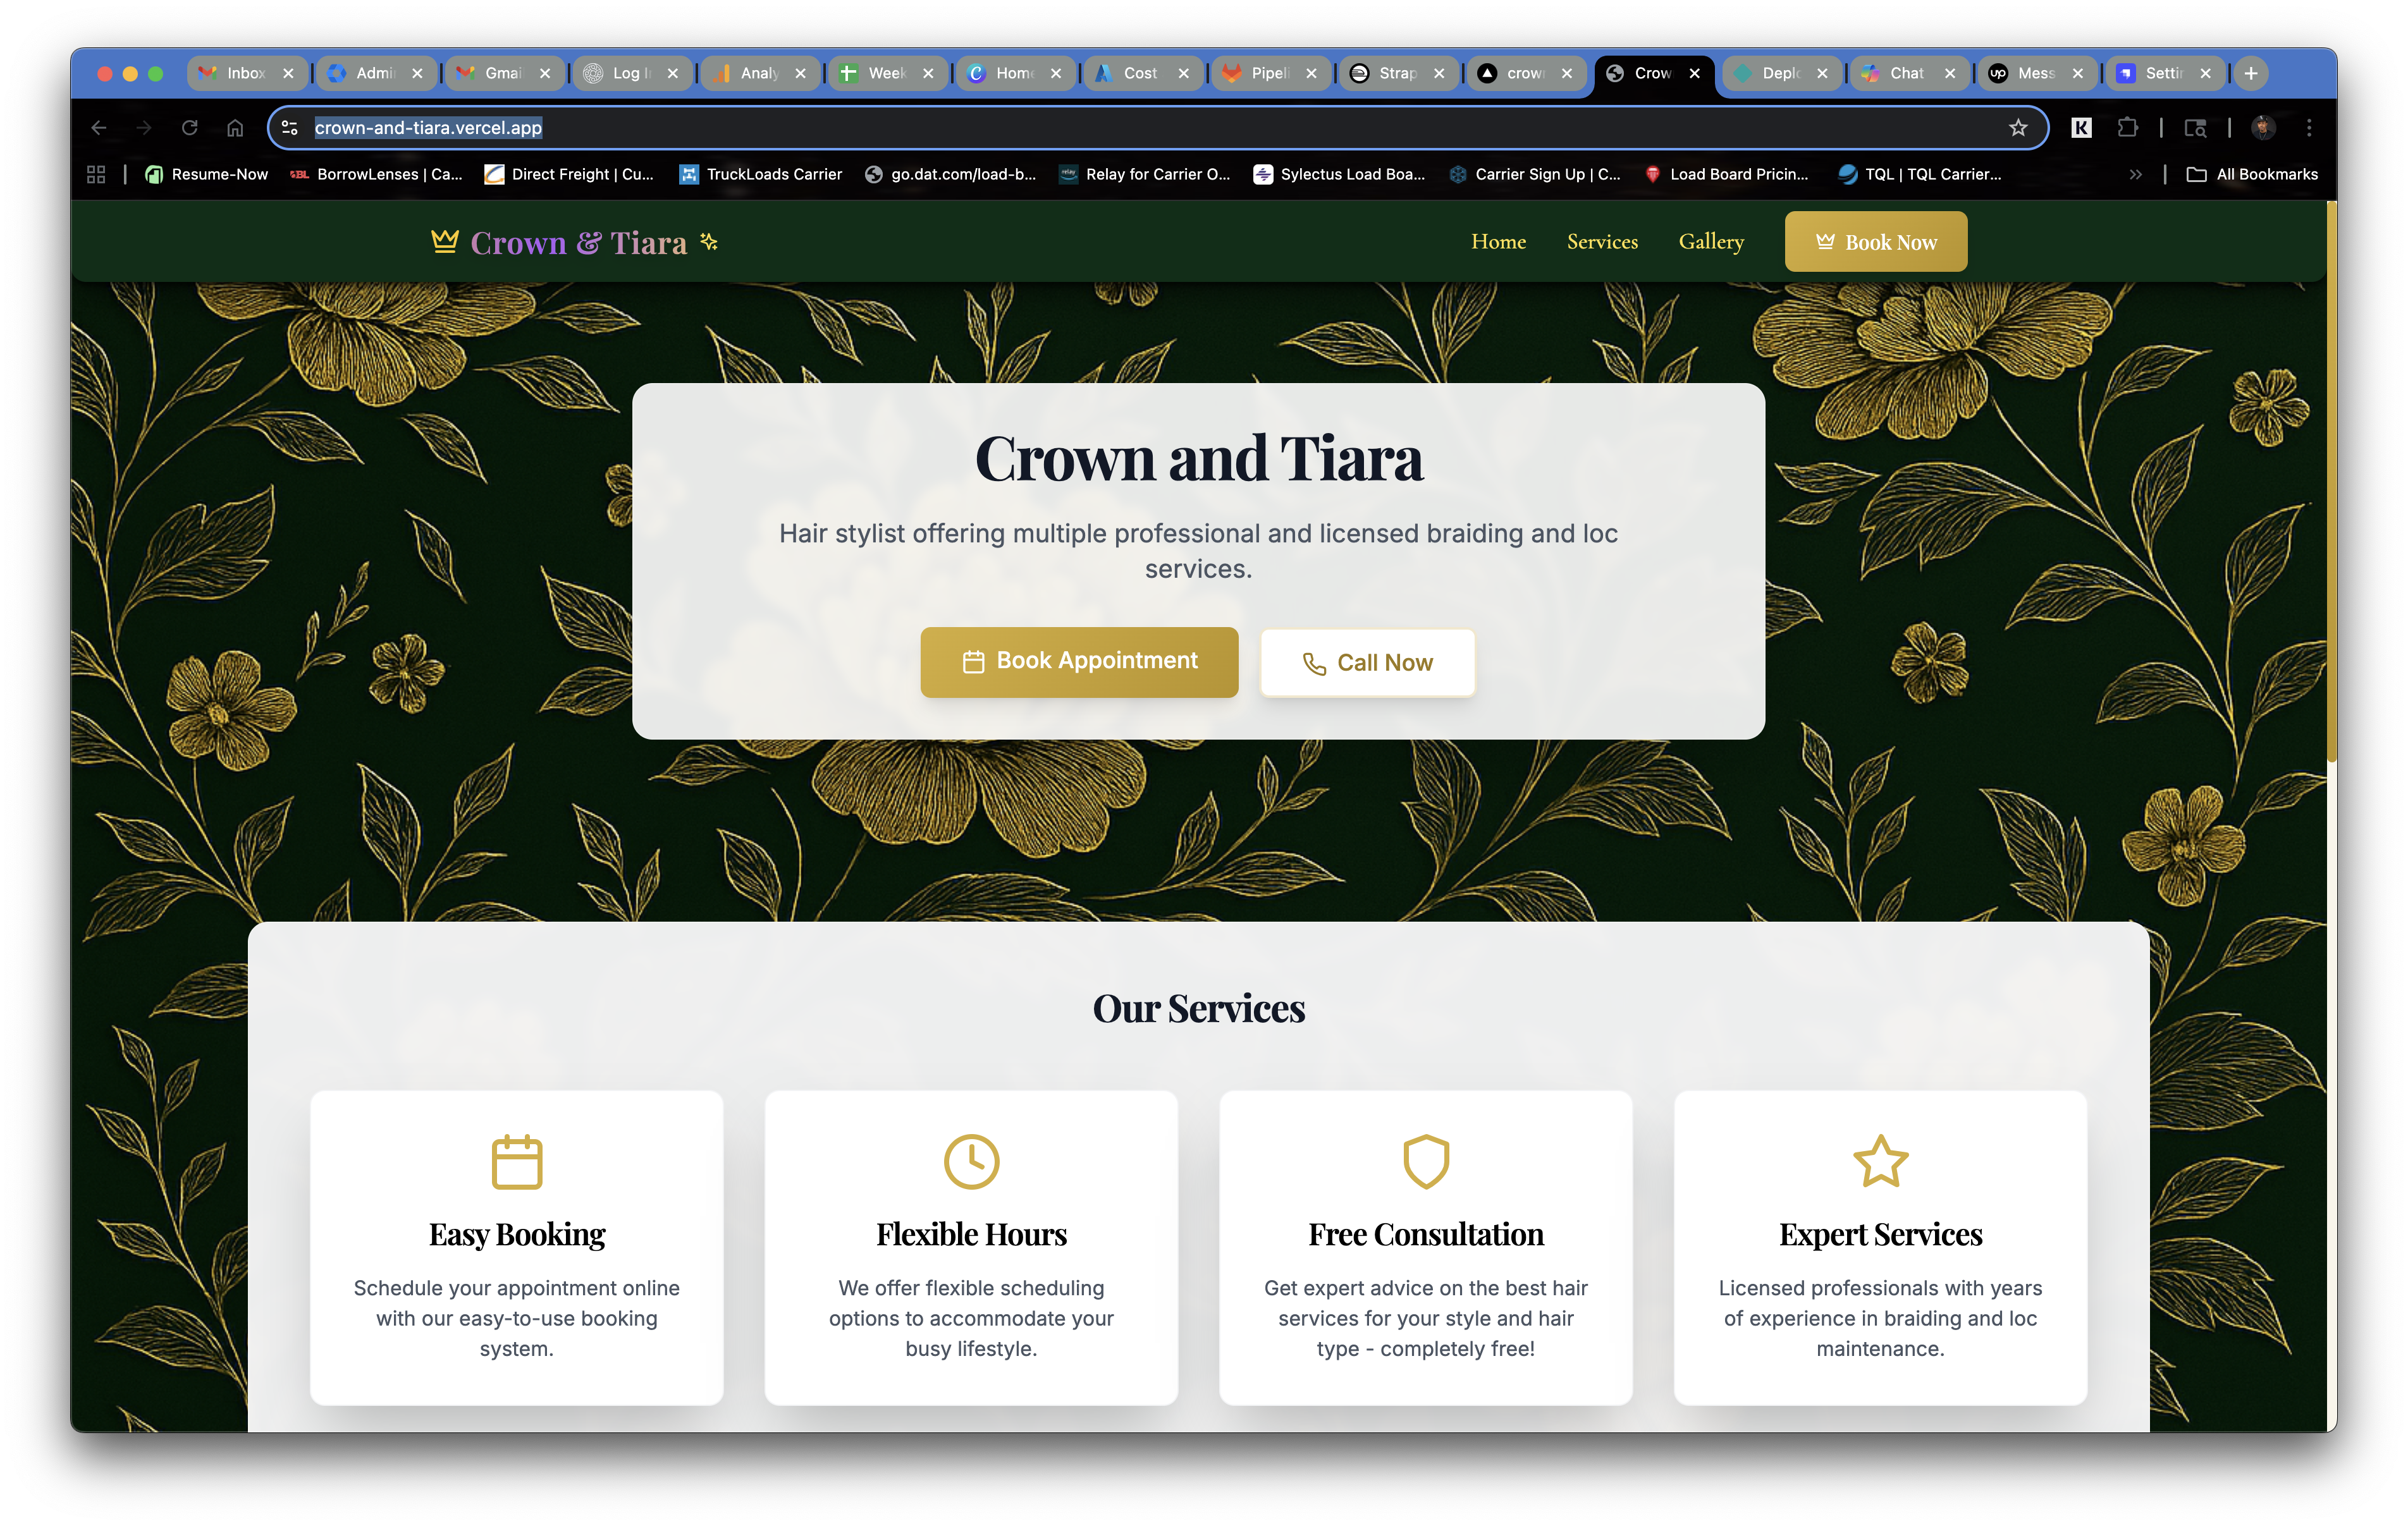This screenshot has width=2408, height=1526.
Task: Expand the hidden bookmarks overflow chevron
Action: point(2135,174)
